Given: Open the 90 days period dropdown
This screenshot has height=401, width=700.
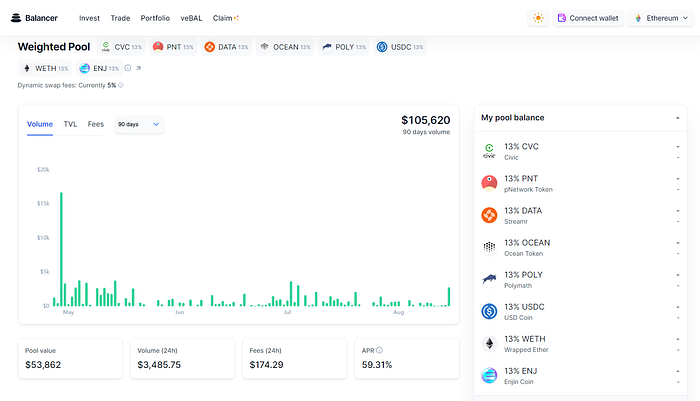Looking at the screenshot, I should click(x=138, y=124).
